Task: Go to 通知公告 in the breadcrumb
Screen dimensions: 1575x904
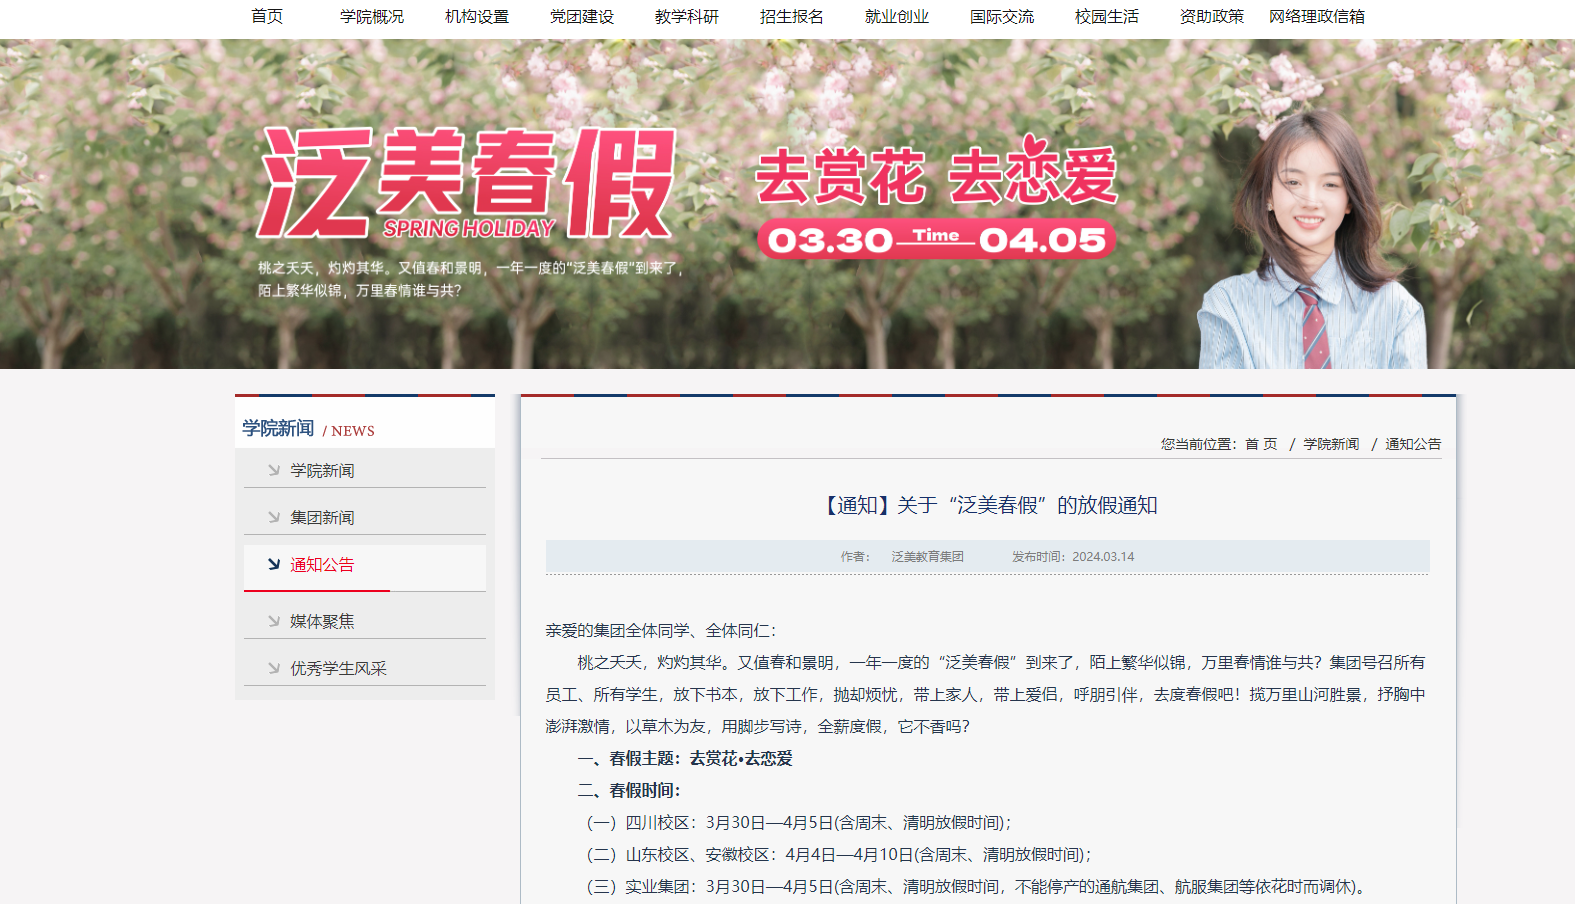Action: (x=1413, y=444)
